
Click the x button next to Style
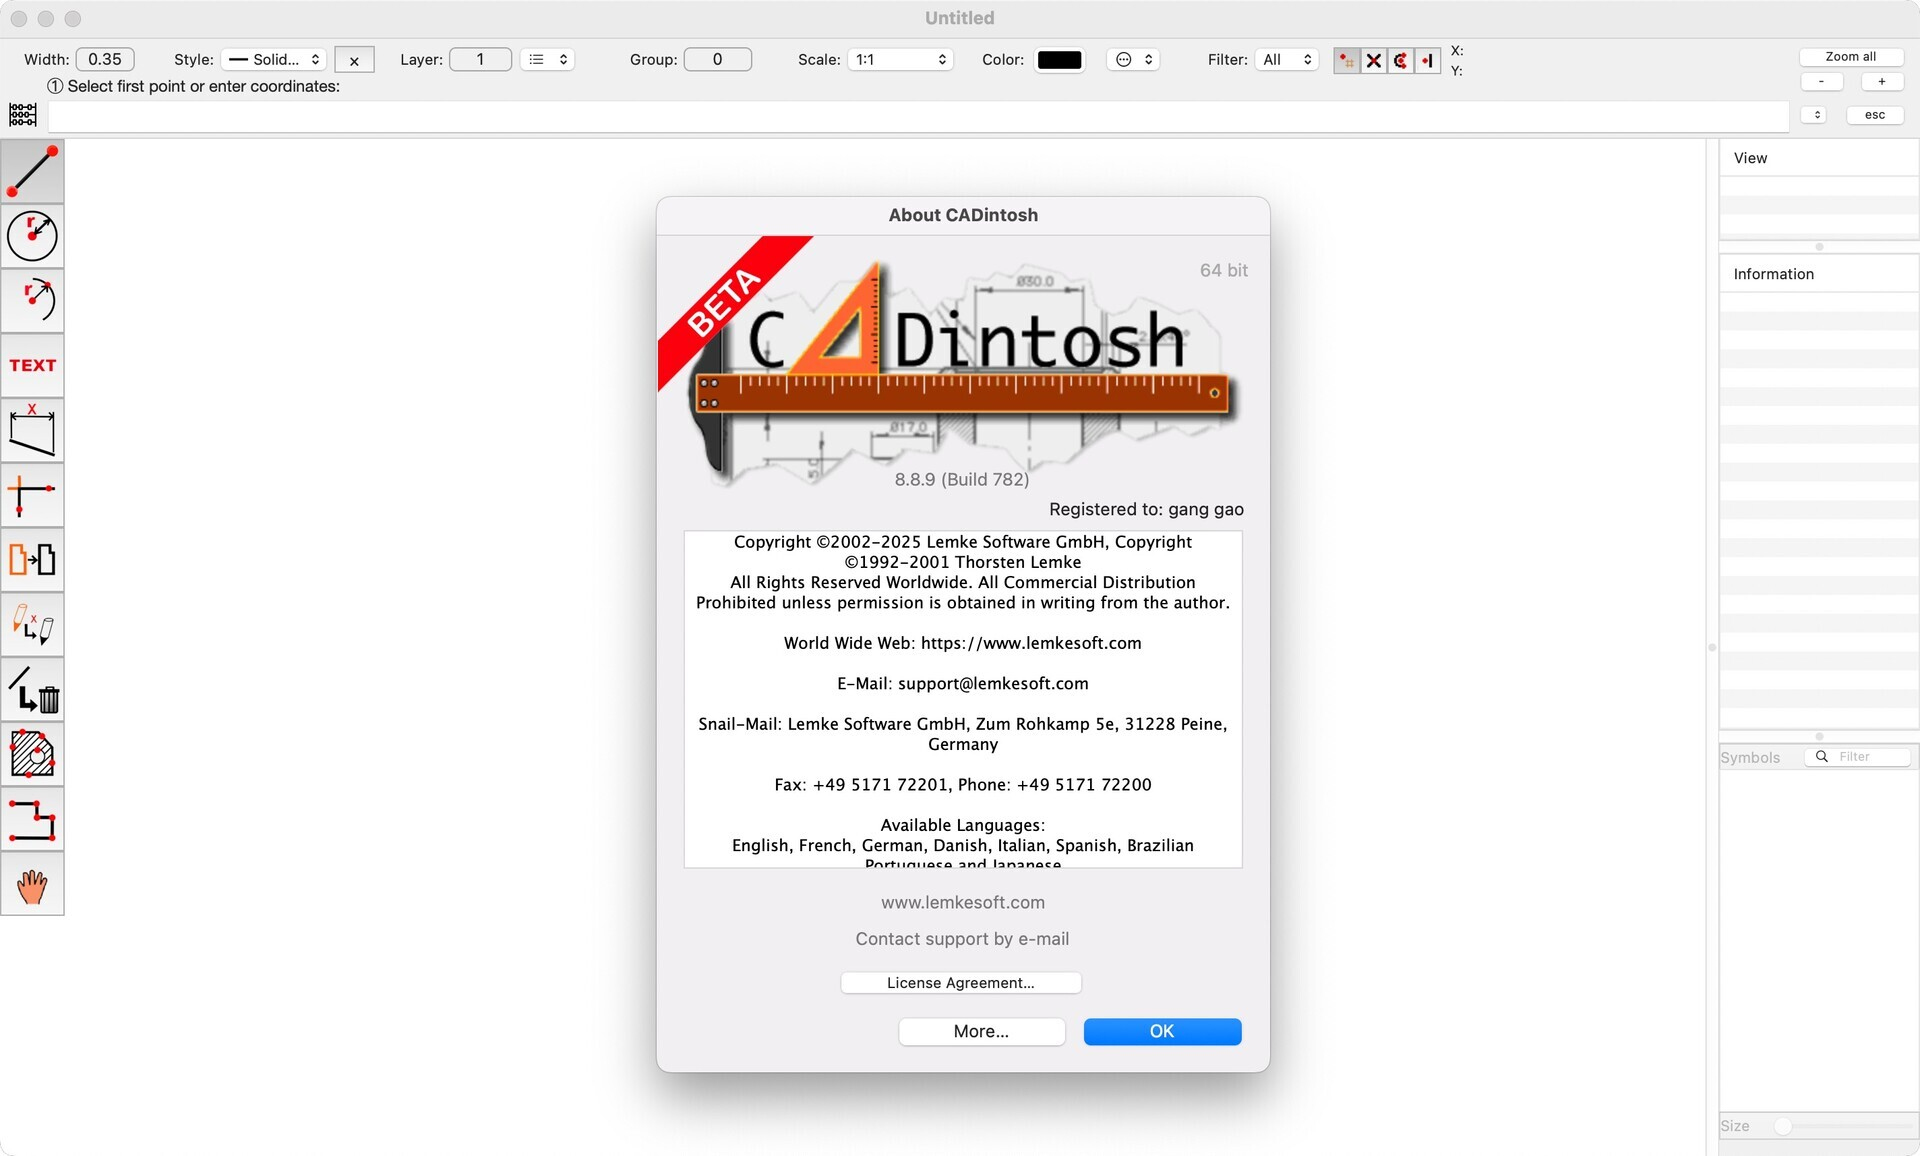click(354, 60)
